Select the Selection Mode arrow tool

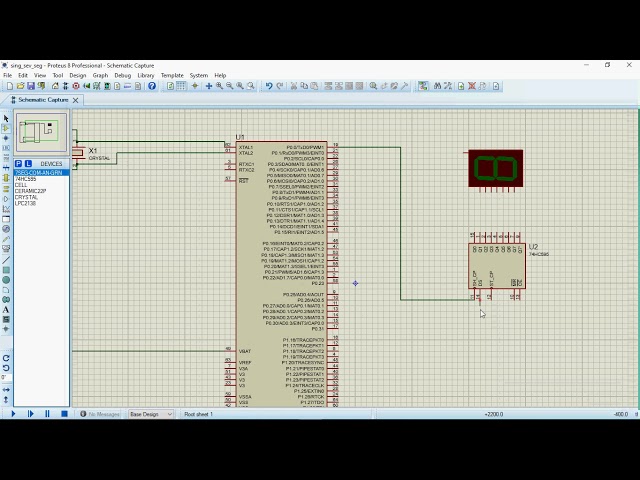tap(6, 118)
